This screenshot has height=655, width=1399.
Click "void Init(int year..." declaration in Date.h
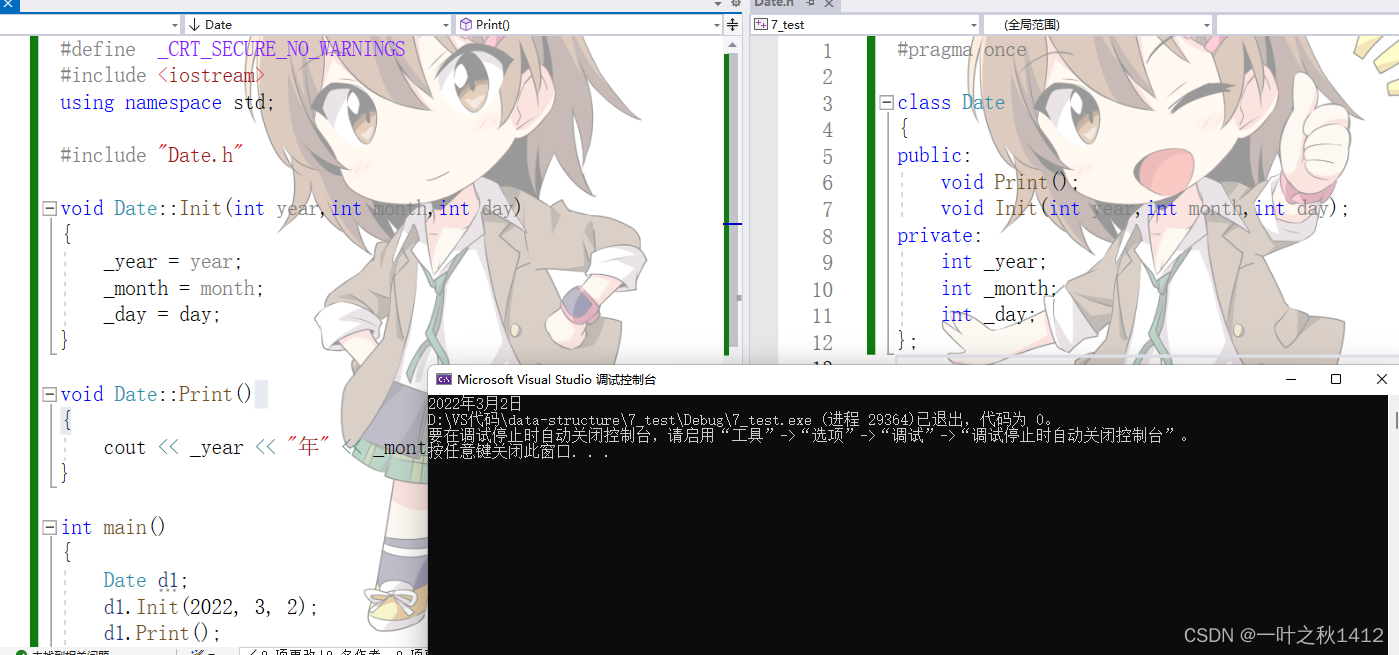click(1146, 208)
